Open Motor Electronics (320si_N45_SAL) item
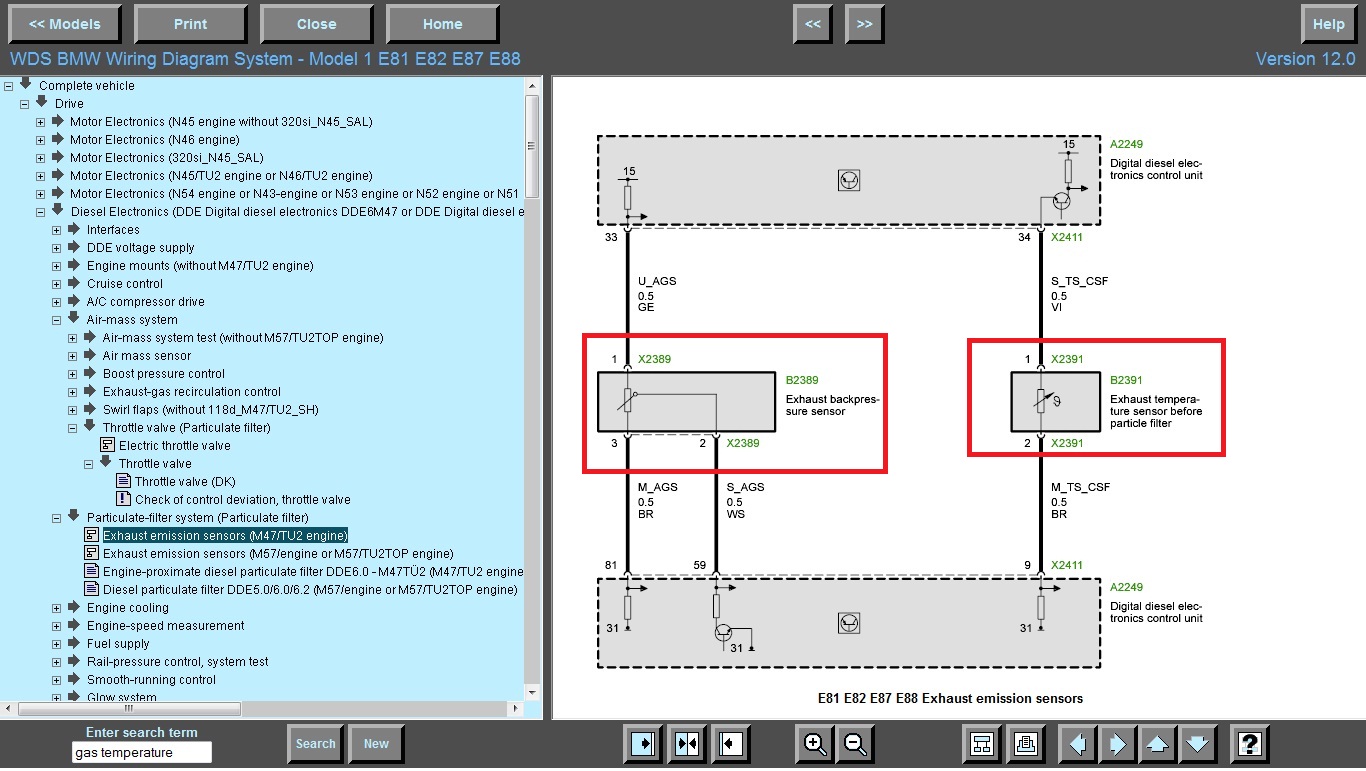The image size is (1366, 771). pos(167,157)
